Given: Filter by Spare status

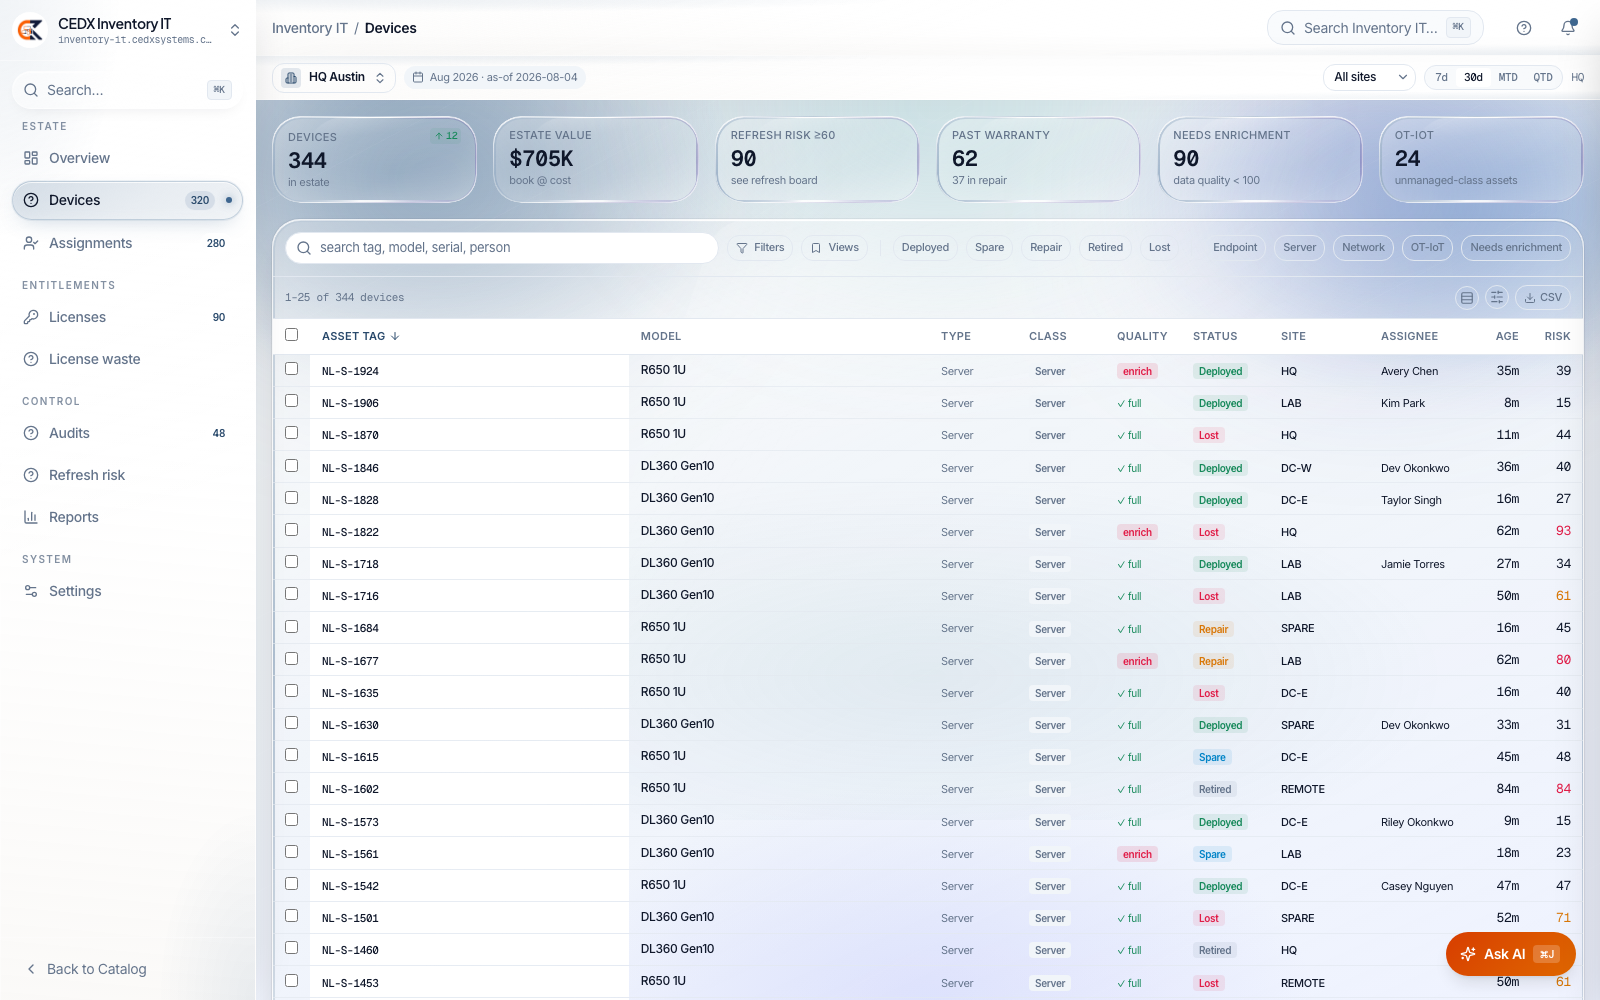Looking at the screenshot, I should point(989,247).
